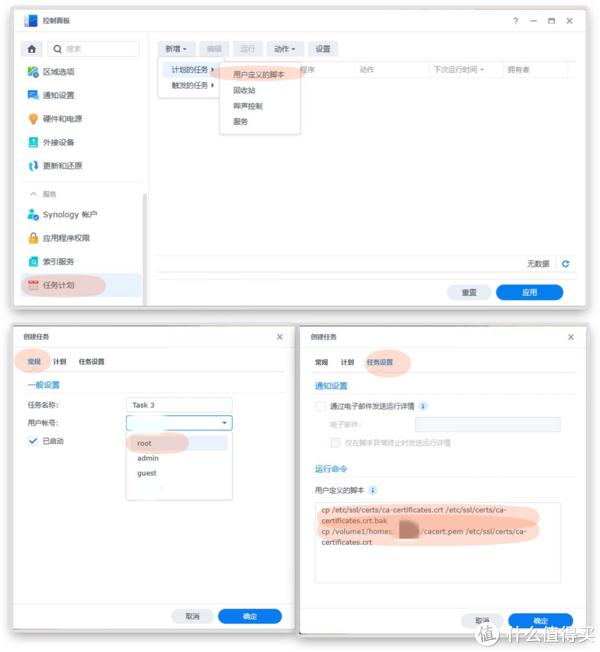Image resolution: width=600 pixels, height=652 pixels.
Task: Expand the 新增 dropdown button
Action: (x=176, y=49)
